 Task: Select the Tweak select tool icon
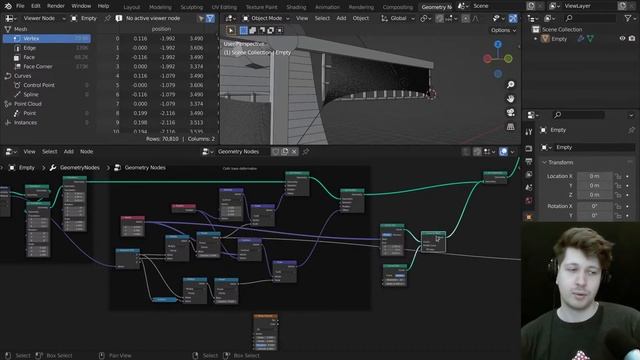coord(231,30)
